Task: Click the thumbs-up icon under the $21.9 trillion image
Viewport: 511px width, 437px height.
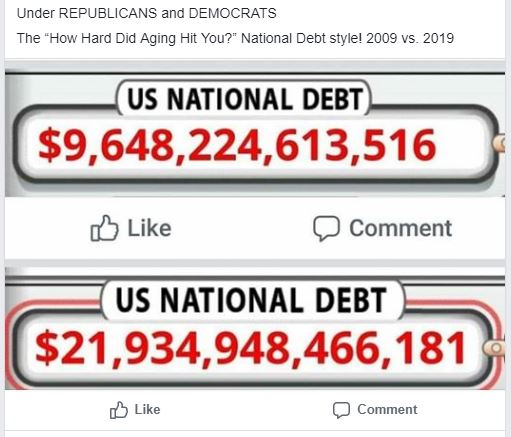Action: coord(119,410)
